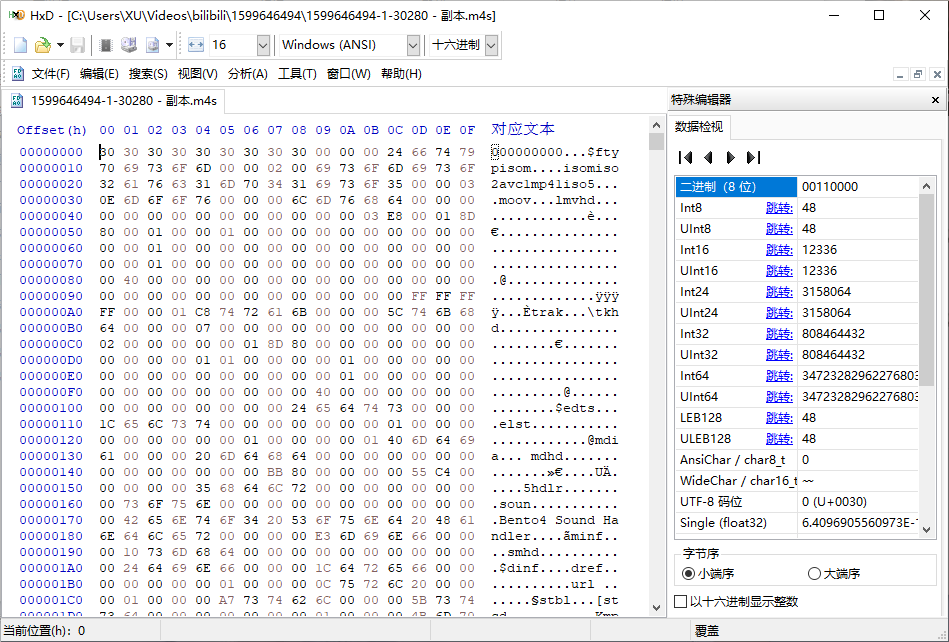Go to previous byte in data inspector
Image resolution: width=949 pixels, height=642 pixels.
click(709, 157)
